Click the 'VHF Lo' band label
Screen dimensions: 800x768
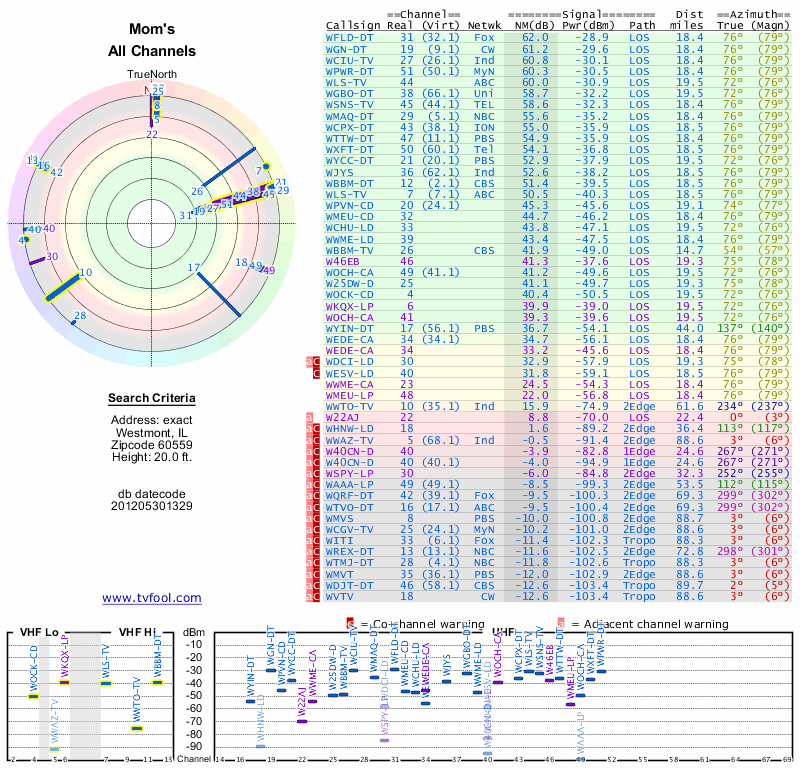coord(39,632)
